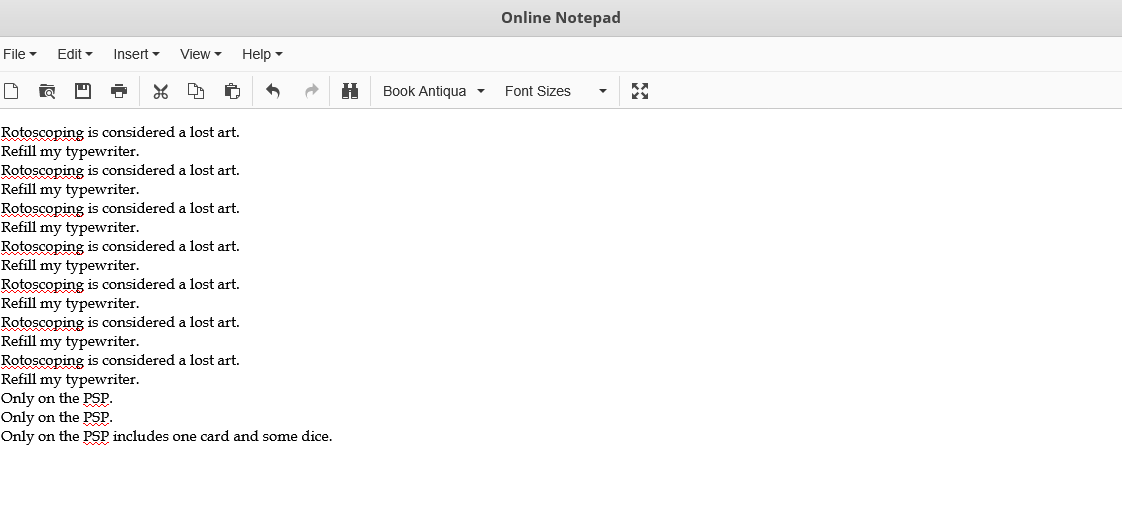Image resolution: width=1122 pixels, height=513 pixels.
Task: Create a new document with the blank page icon
Action: [x=11, y=91]
